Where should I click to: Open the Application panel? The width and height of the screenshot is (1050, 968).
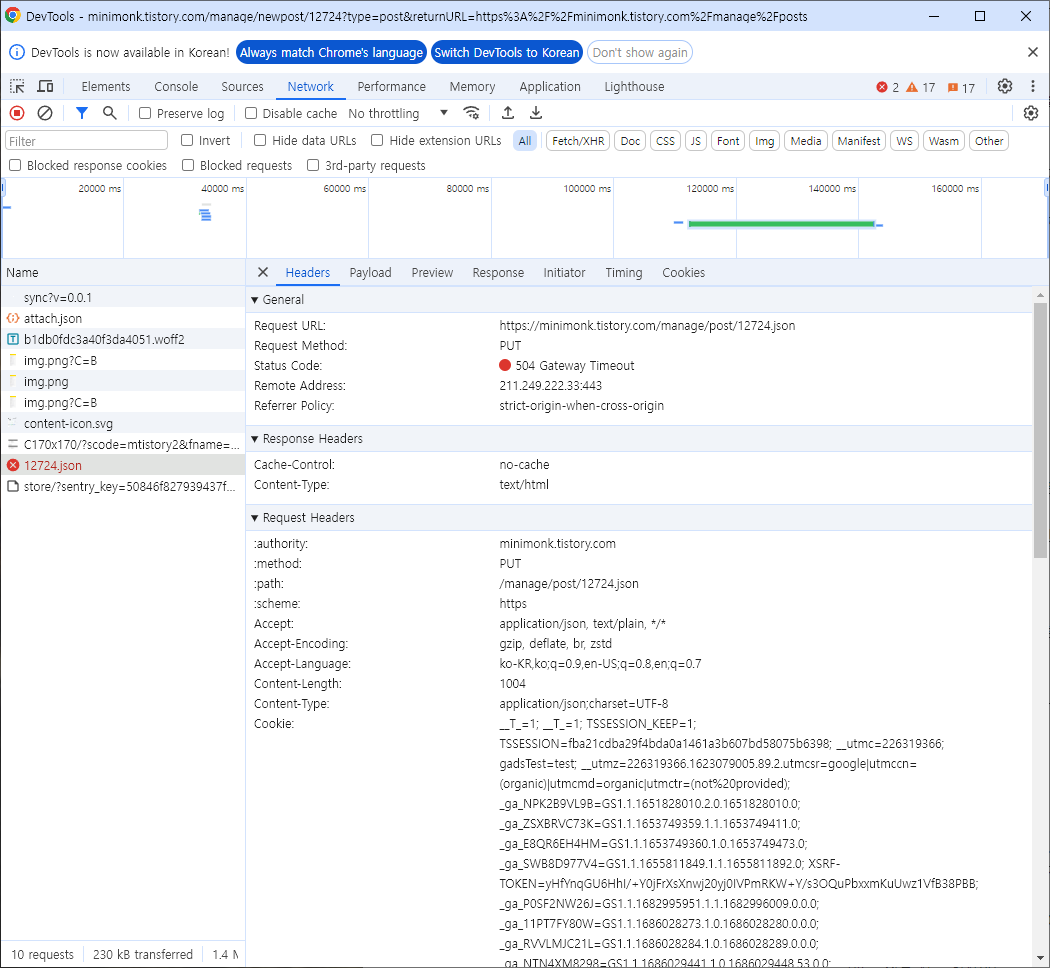tap(550, 86)
